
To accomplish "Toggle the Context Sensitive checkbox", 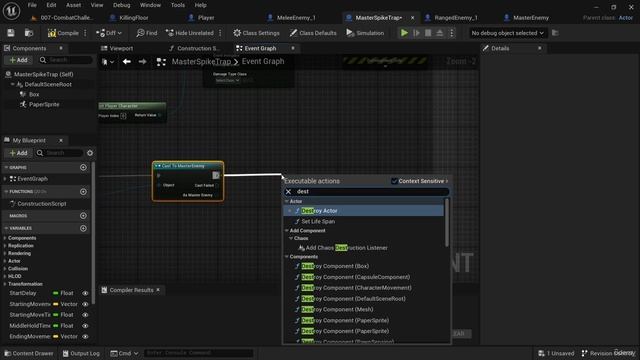I will click(x=394, y=181).
